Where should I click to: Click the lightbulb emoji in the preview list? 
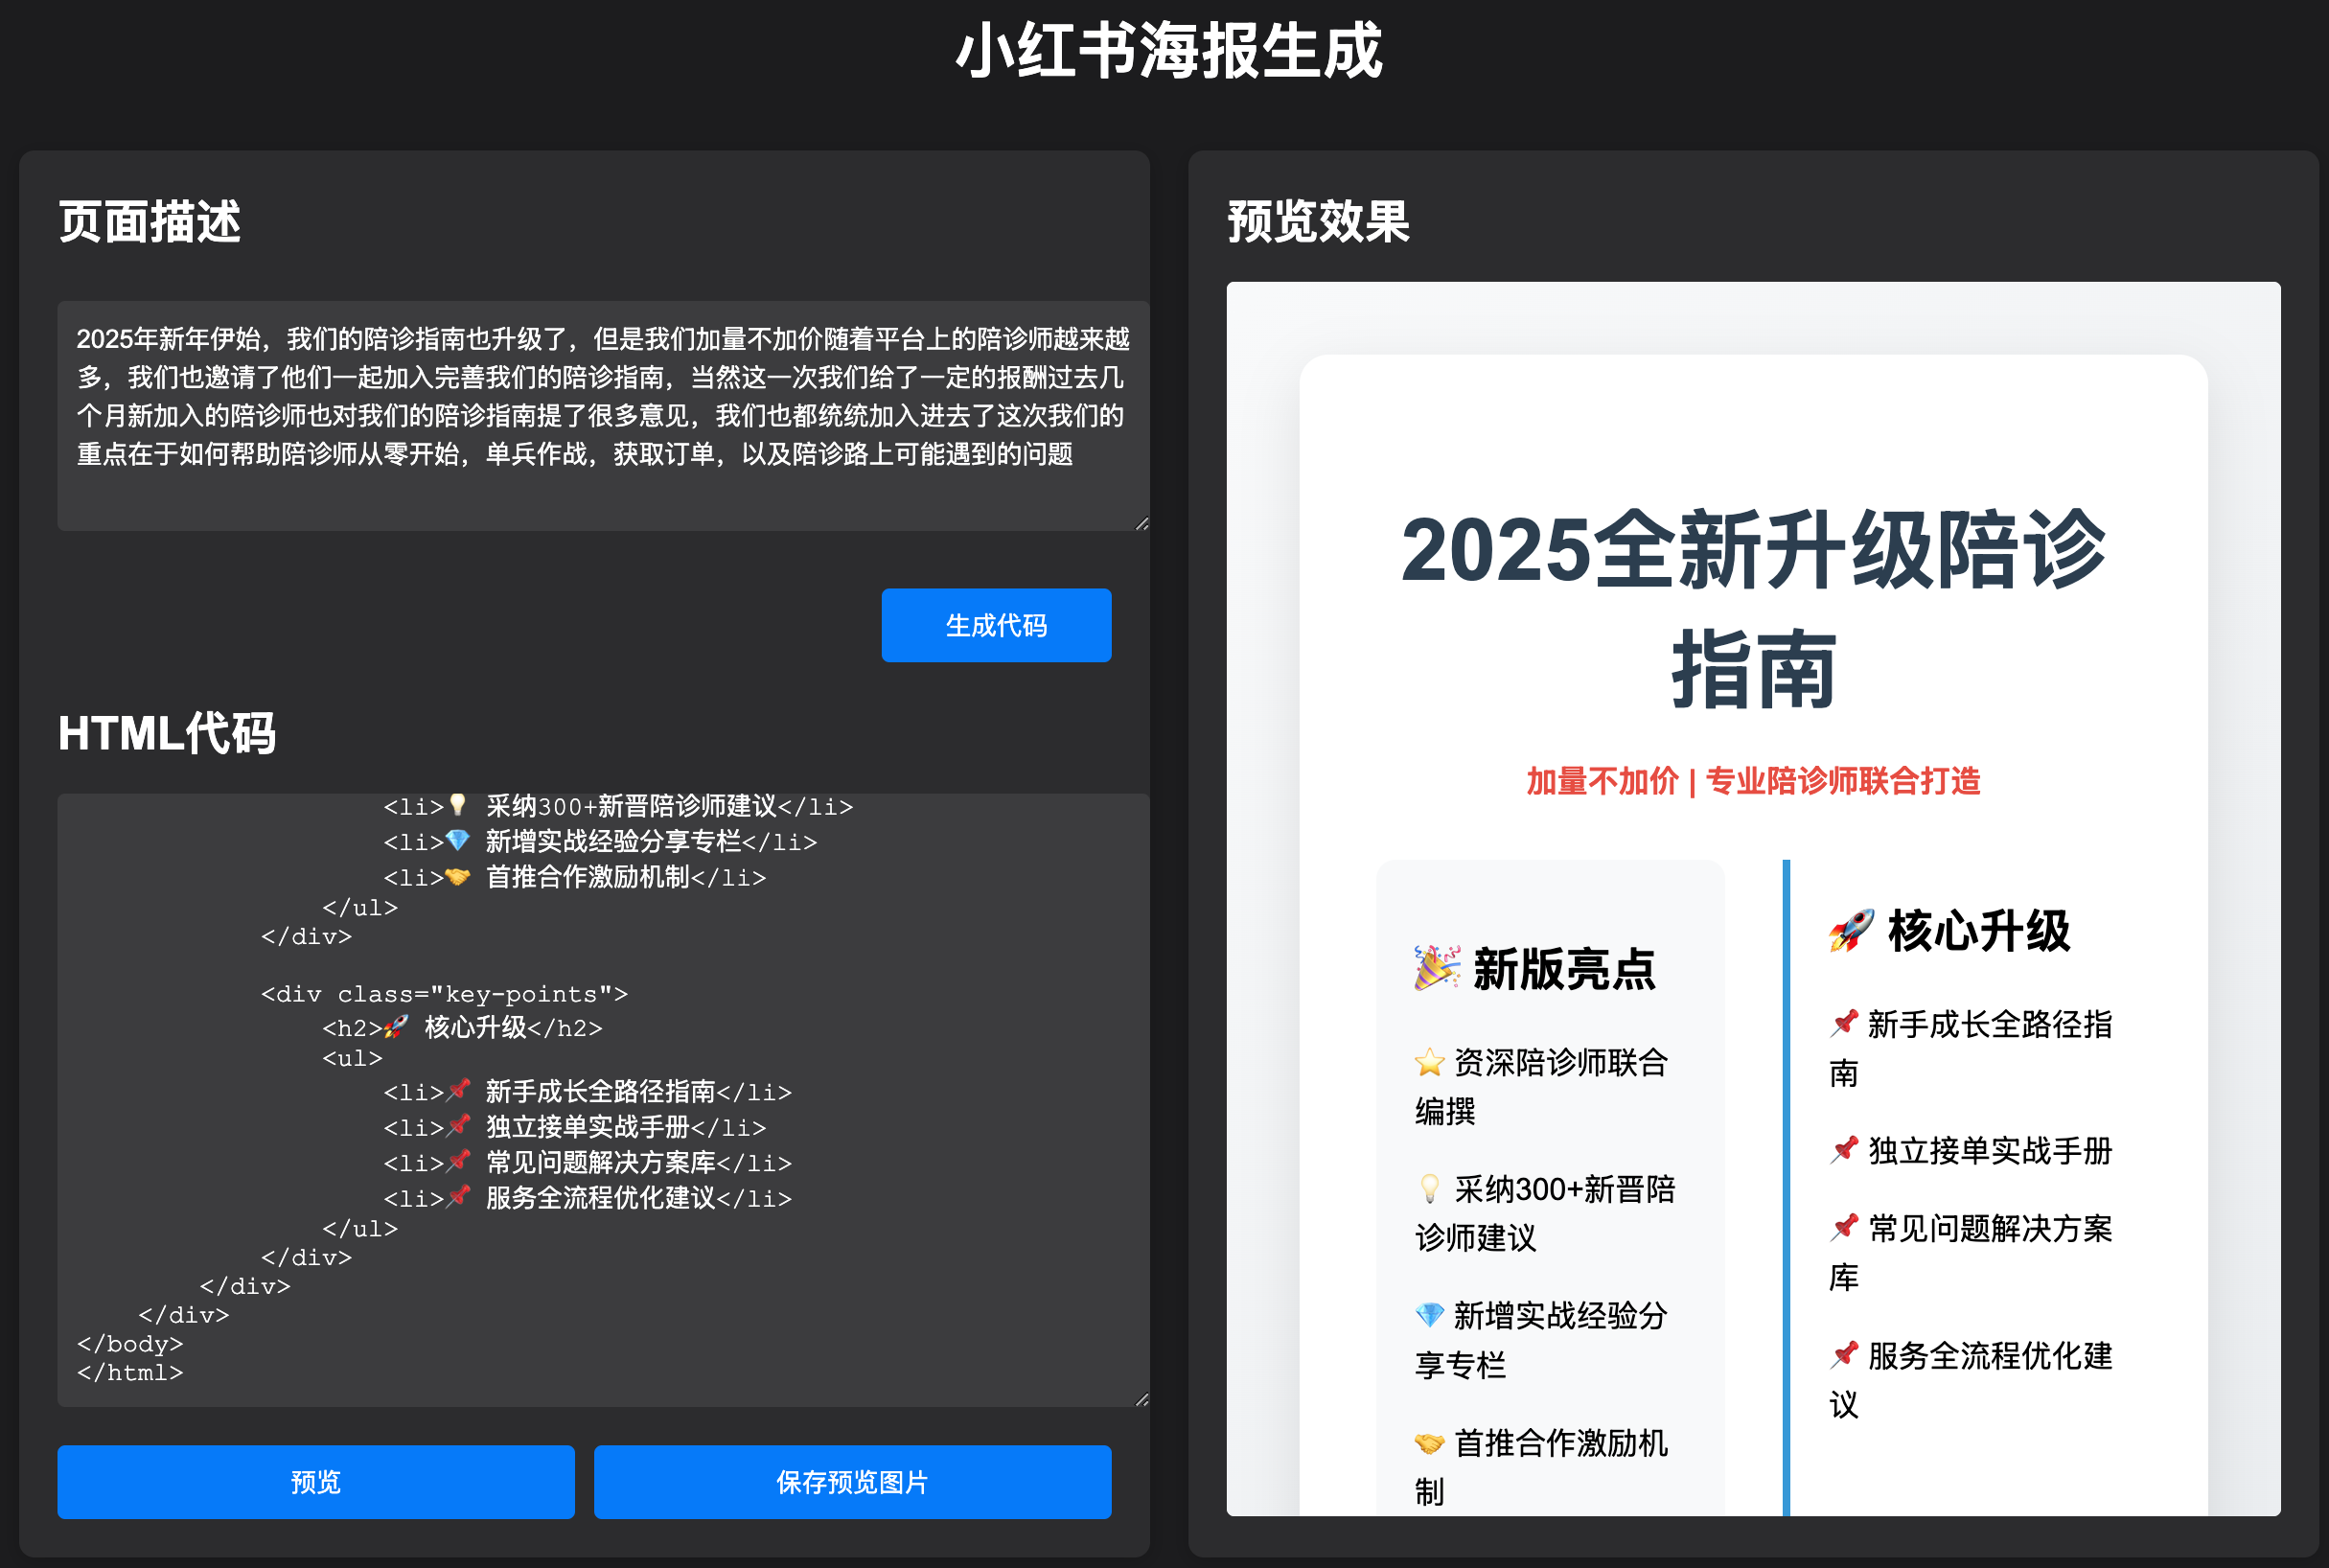coord(1429,1189)
